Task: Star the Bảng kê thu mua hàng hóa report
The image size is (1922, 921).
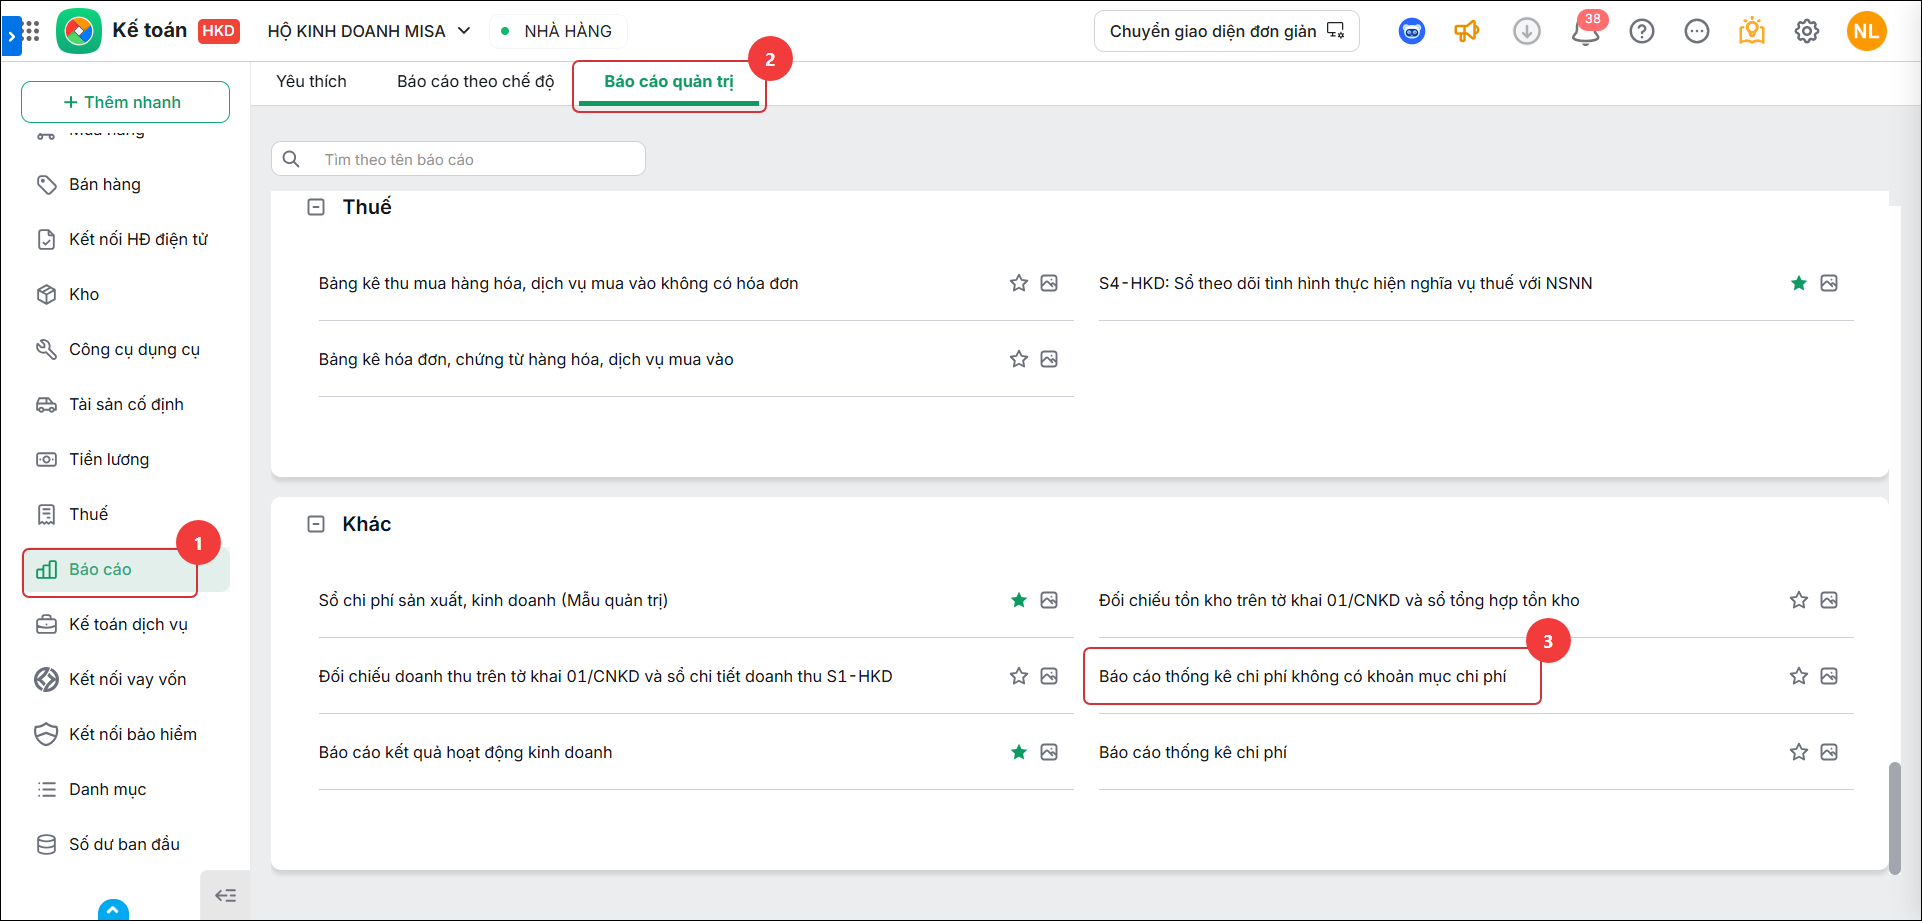Action: [1019, 283]
